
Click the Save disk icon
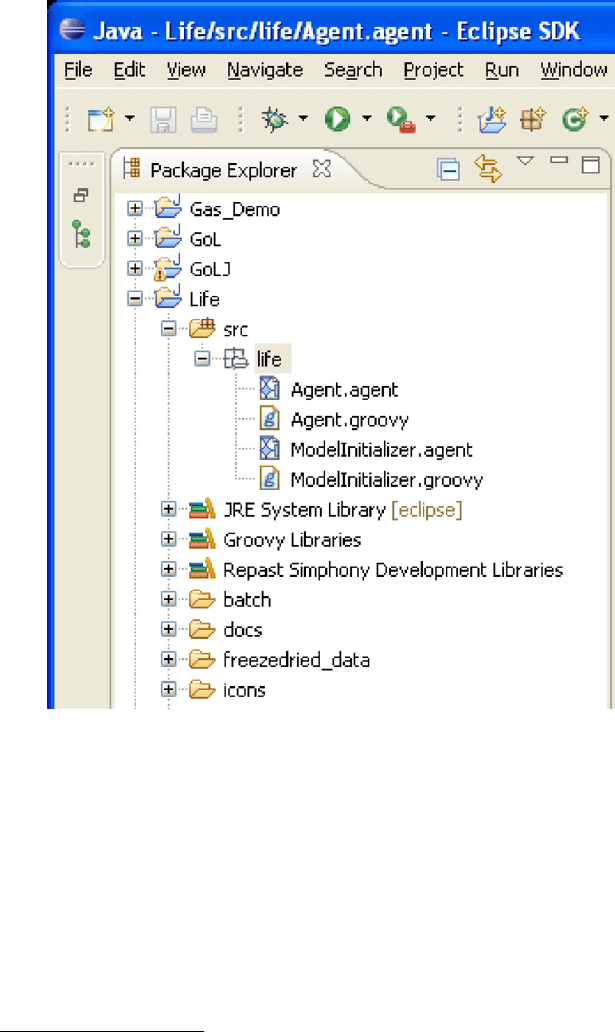[x=163, y=120]
